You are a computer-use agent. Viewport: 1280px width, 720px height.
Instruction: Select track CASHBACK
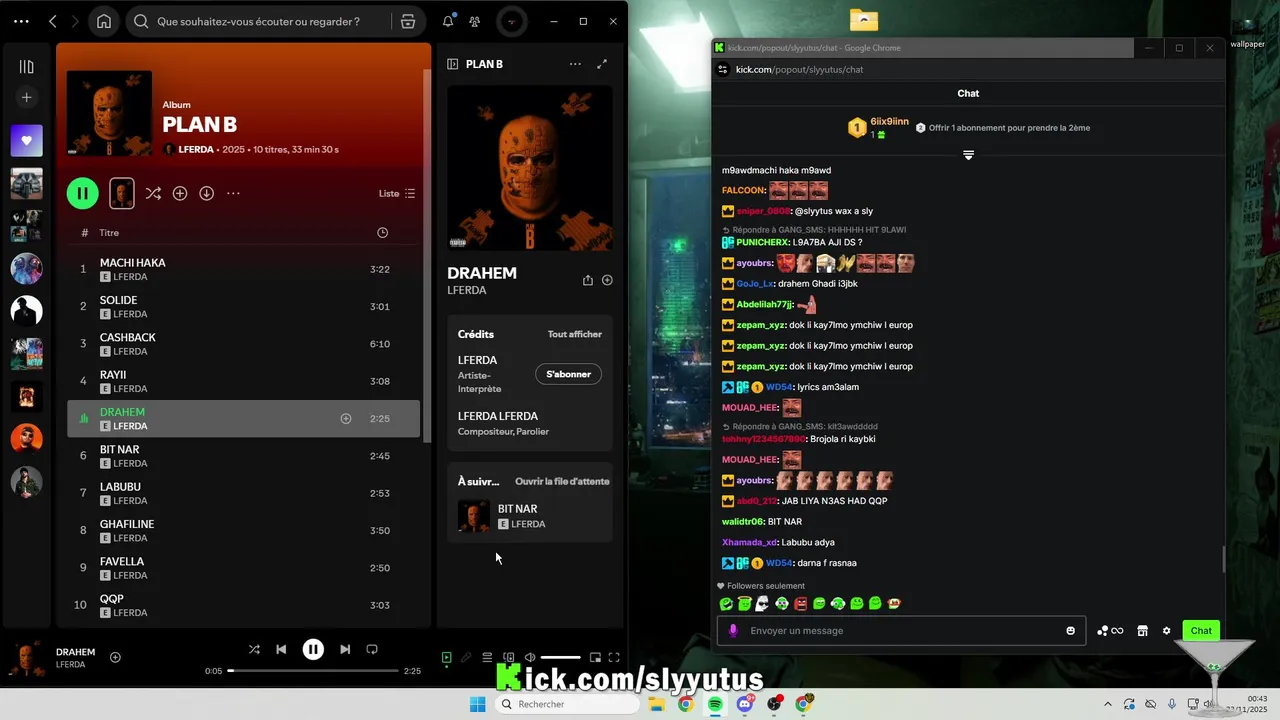(243, 344)
